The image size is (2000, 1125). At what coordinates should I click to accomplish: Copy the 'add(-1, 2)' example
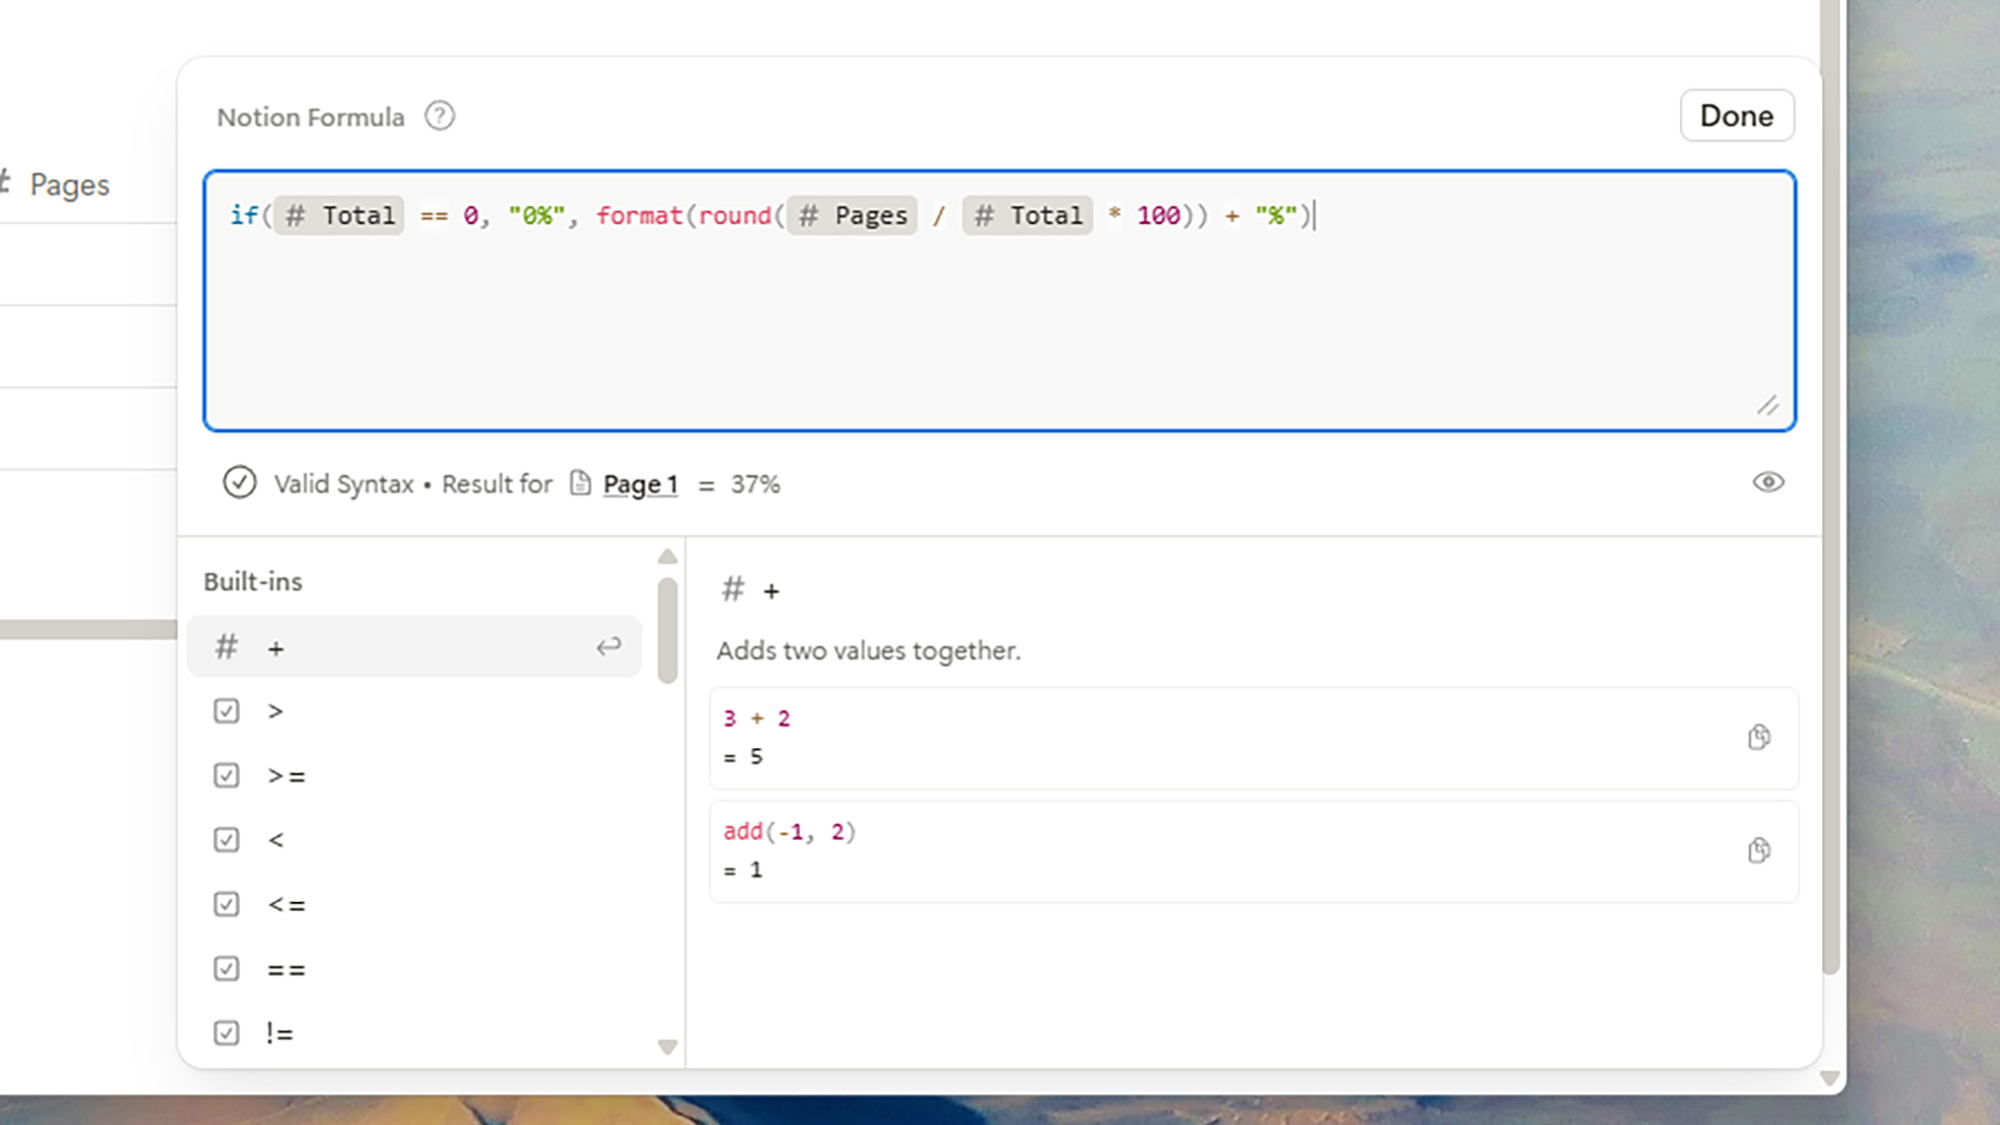click(1759, 850)
